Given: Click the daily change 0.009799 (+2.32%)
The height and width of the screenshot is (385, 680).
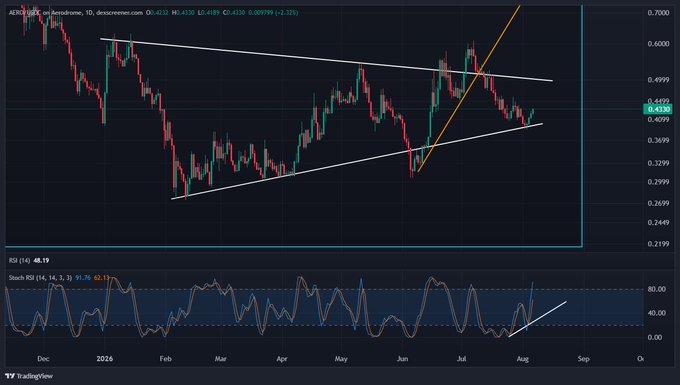Looking at the screenshot, I should coord(273,13).
